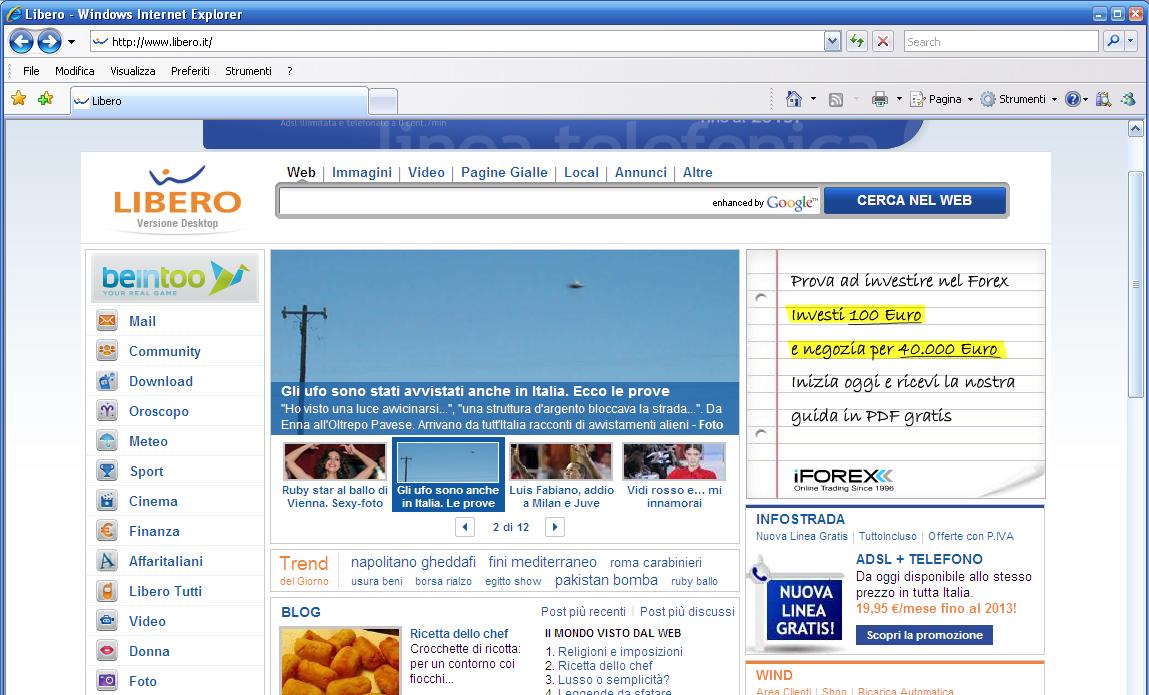Open the Strumenti menu in the menu bar

(x=248, y=71)
